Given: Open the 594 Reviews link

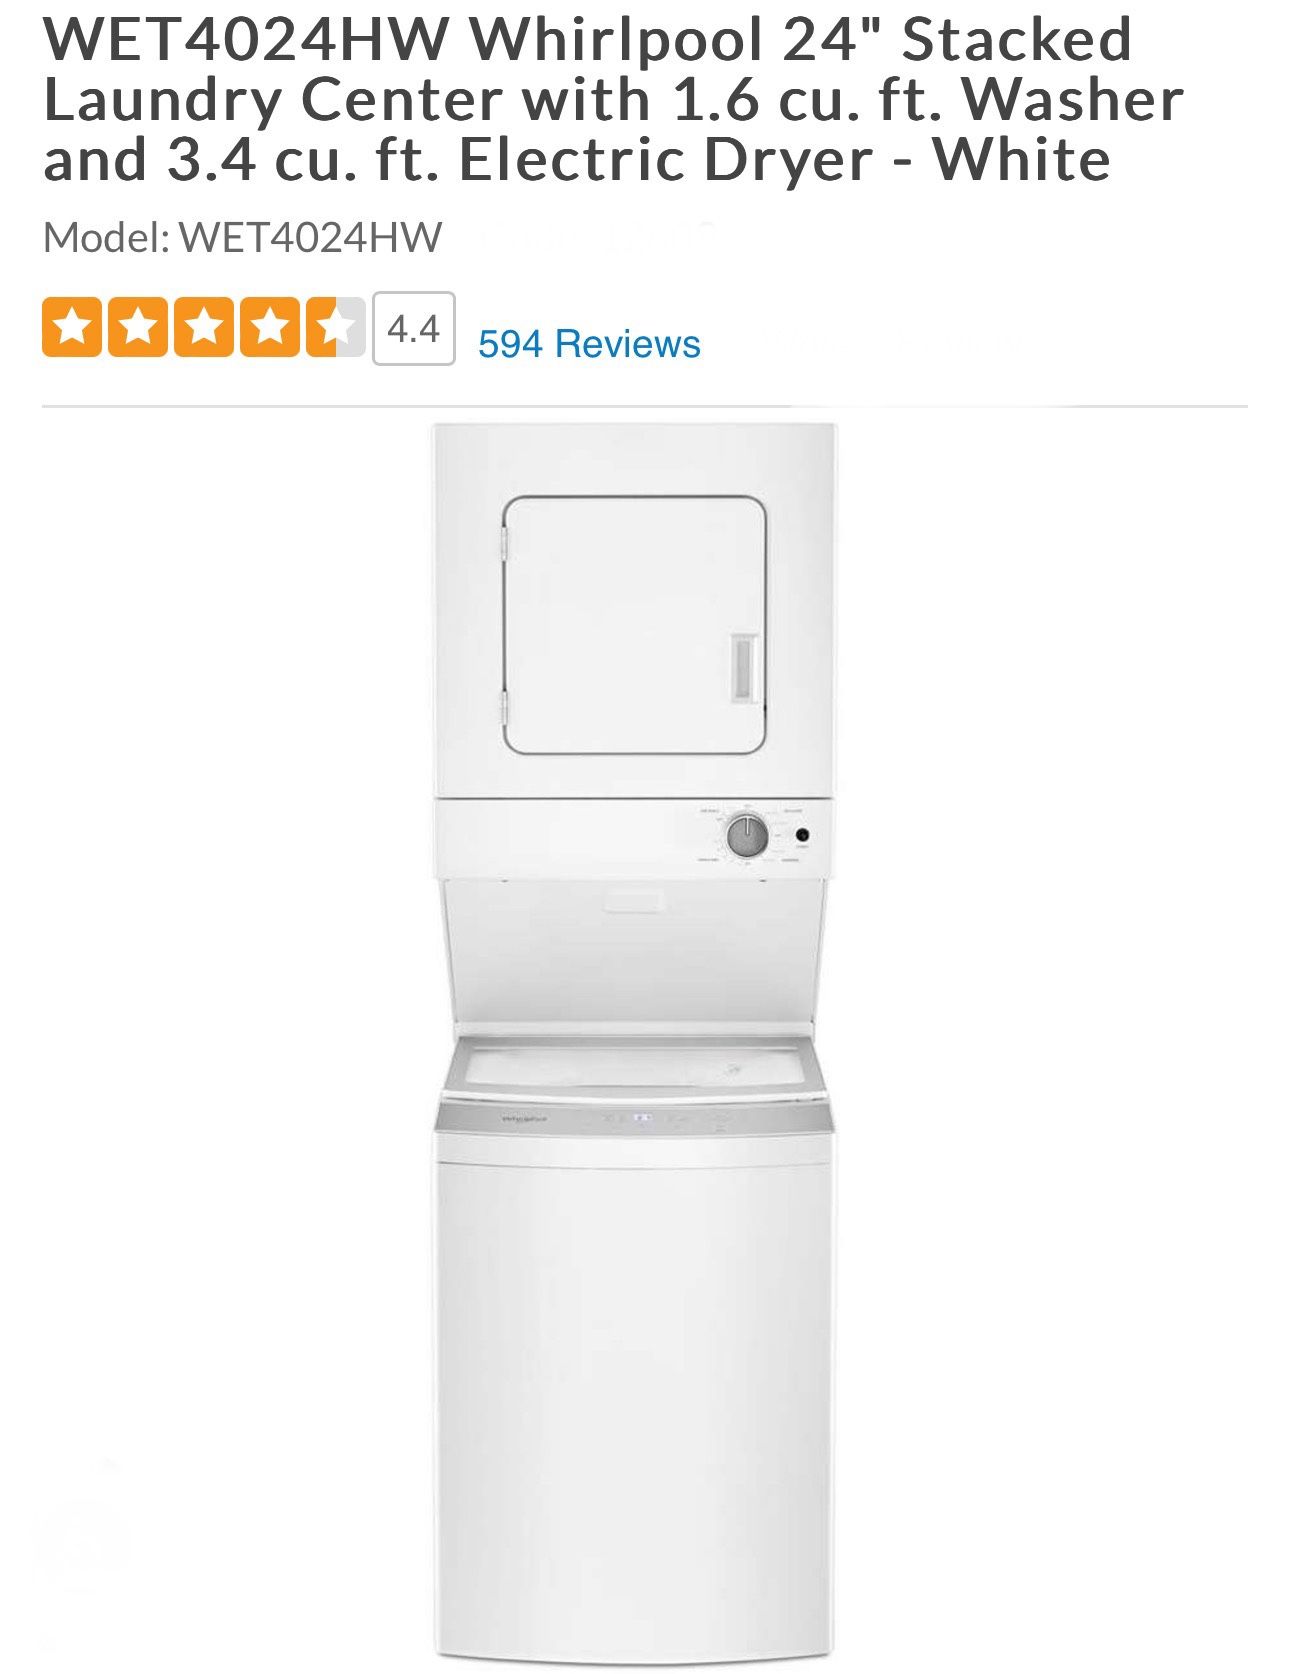Looking at the screenshot, I should tap(589, 343).
